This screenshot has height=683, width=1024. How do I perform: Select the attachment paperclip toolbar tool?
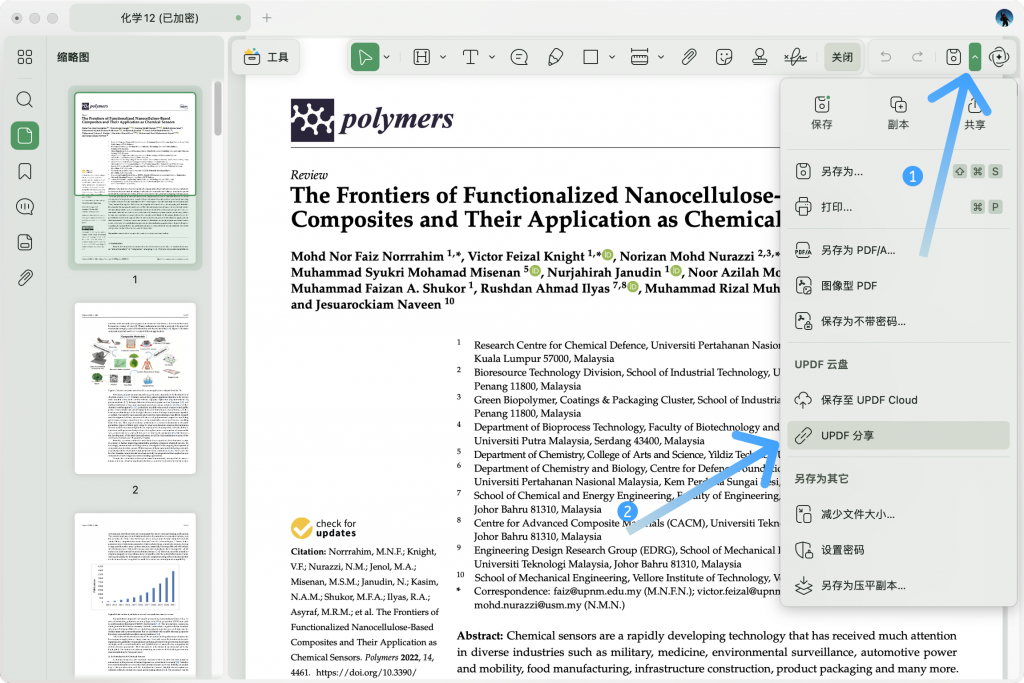pos(689,57)
